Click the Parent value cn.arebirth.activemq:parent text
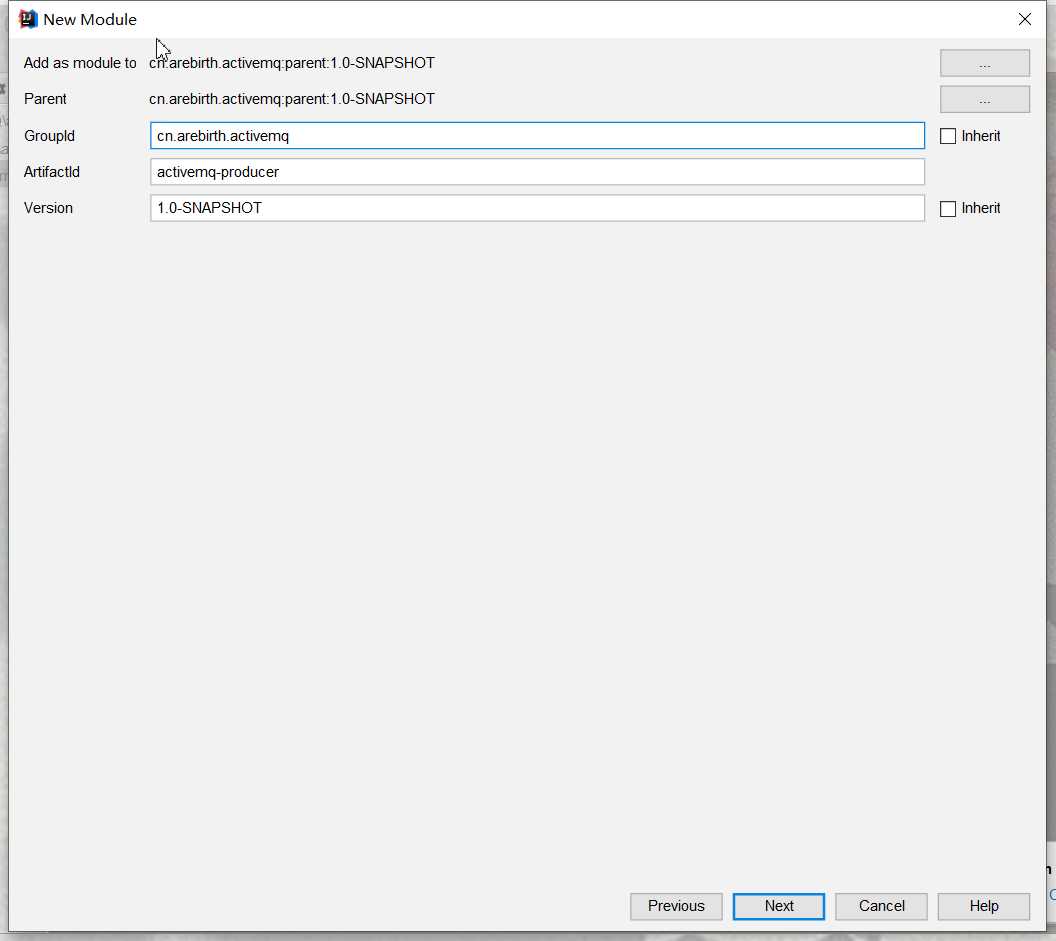Viewport: 1056px width, 941px height. pyautogui.click(x=292, y=99)
